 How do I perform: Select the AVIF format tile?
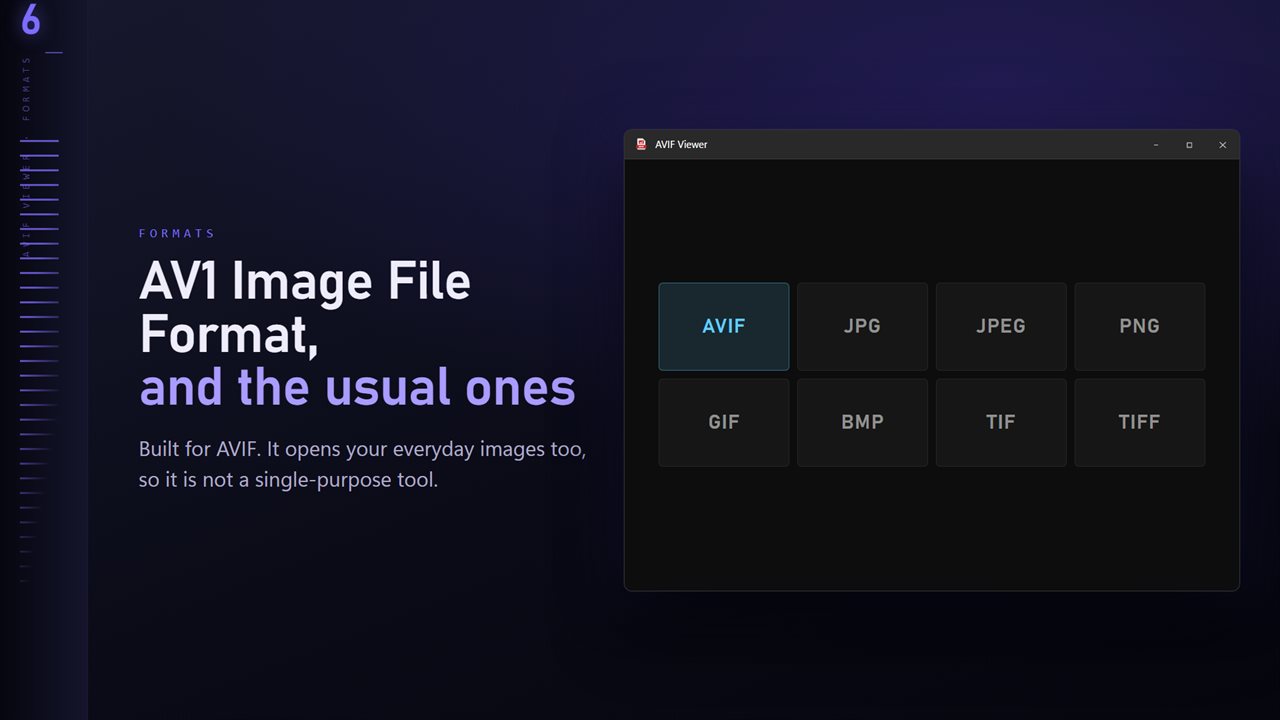723,326
